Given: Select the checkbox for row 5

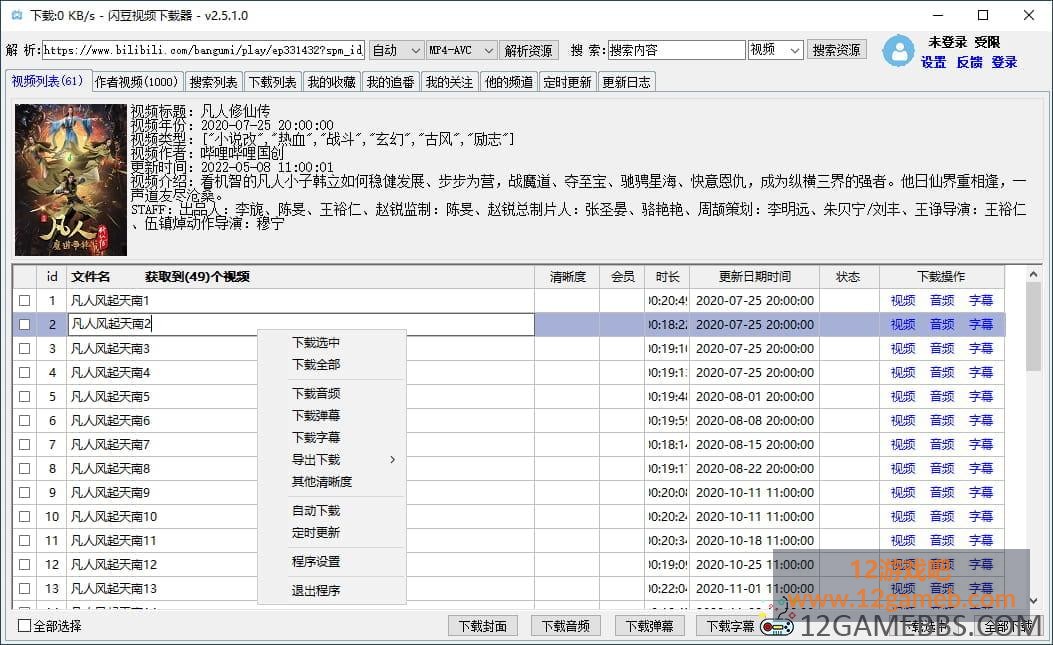Looking at the screenshot, I should point(25,396).
